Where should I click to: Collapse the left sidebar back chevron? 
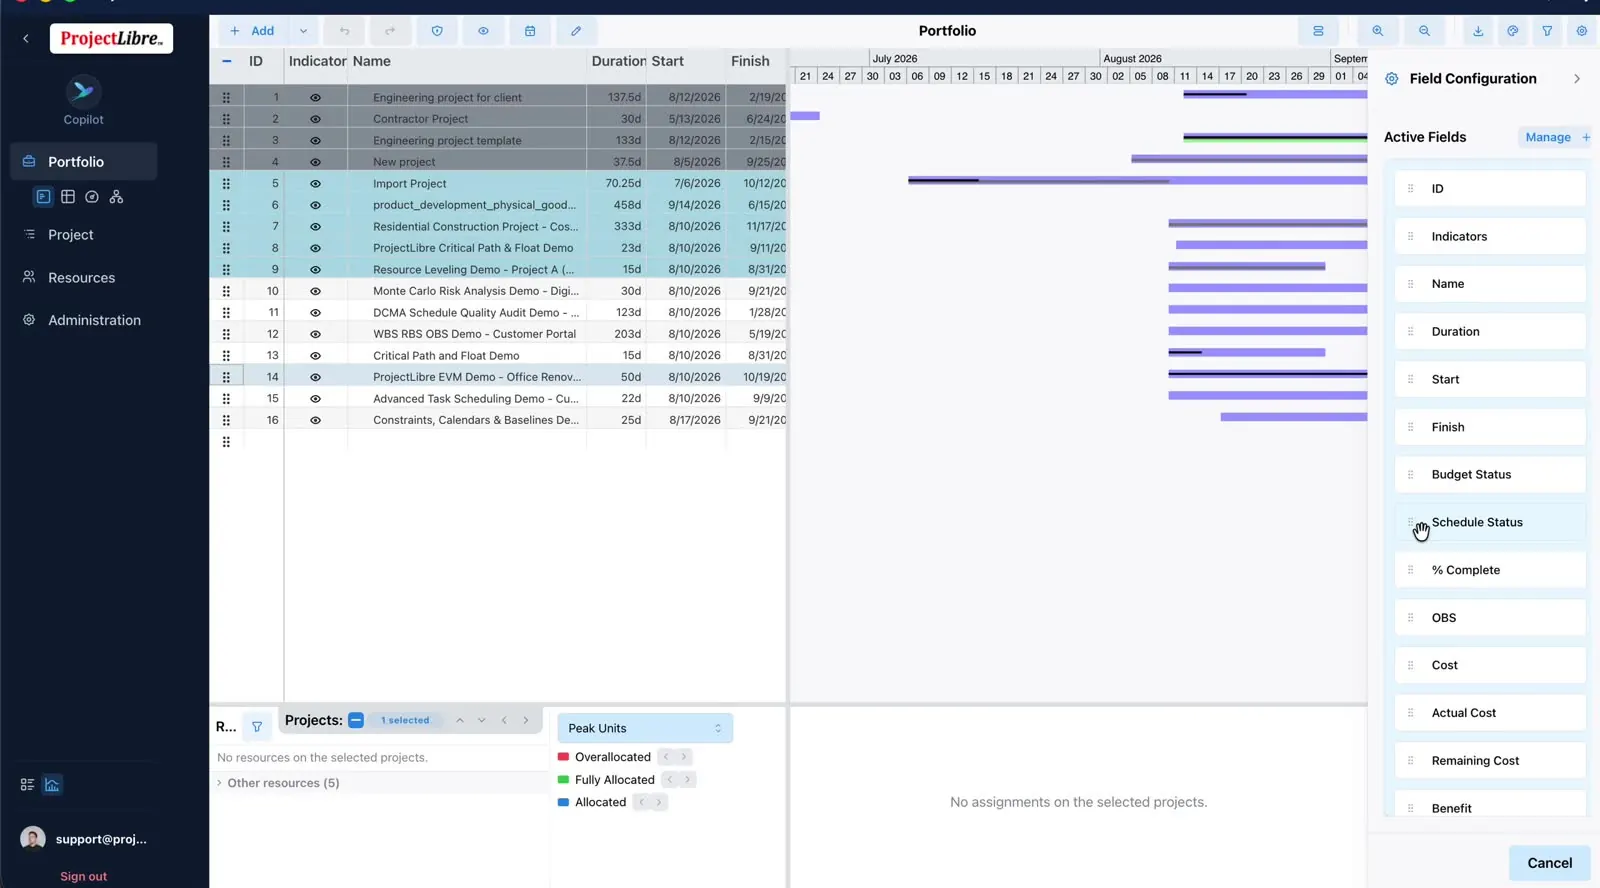(26, 39)
